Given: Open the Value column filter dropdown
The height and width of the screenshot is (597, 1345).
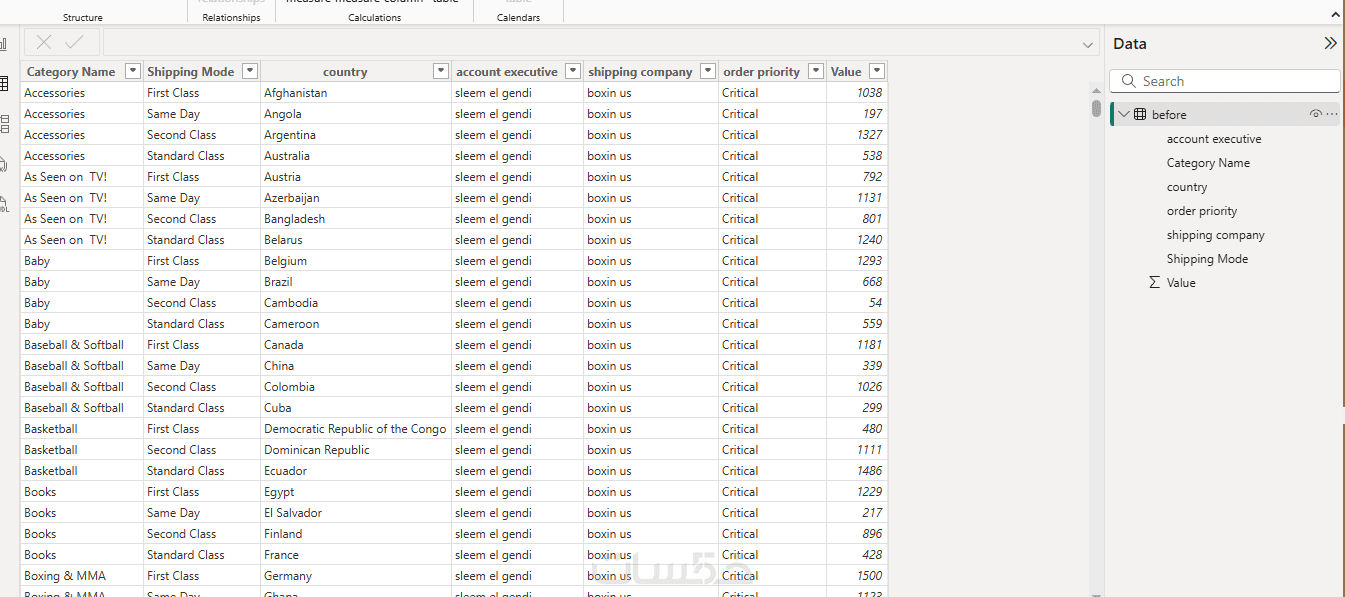Looking at the screenshot, I should [877, 71].
